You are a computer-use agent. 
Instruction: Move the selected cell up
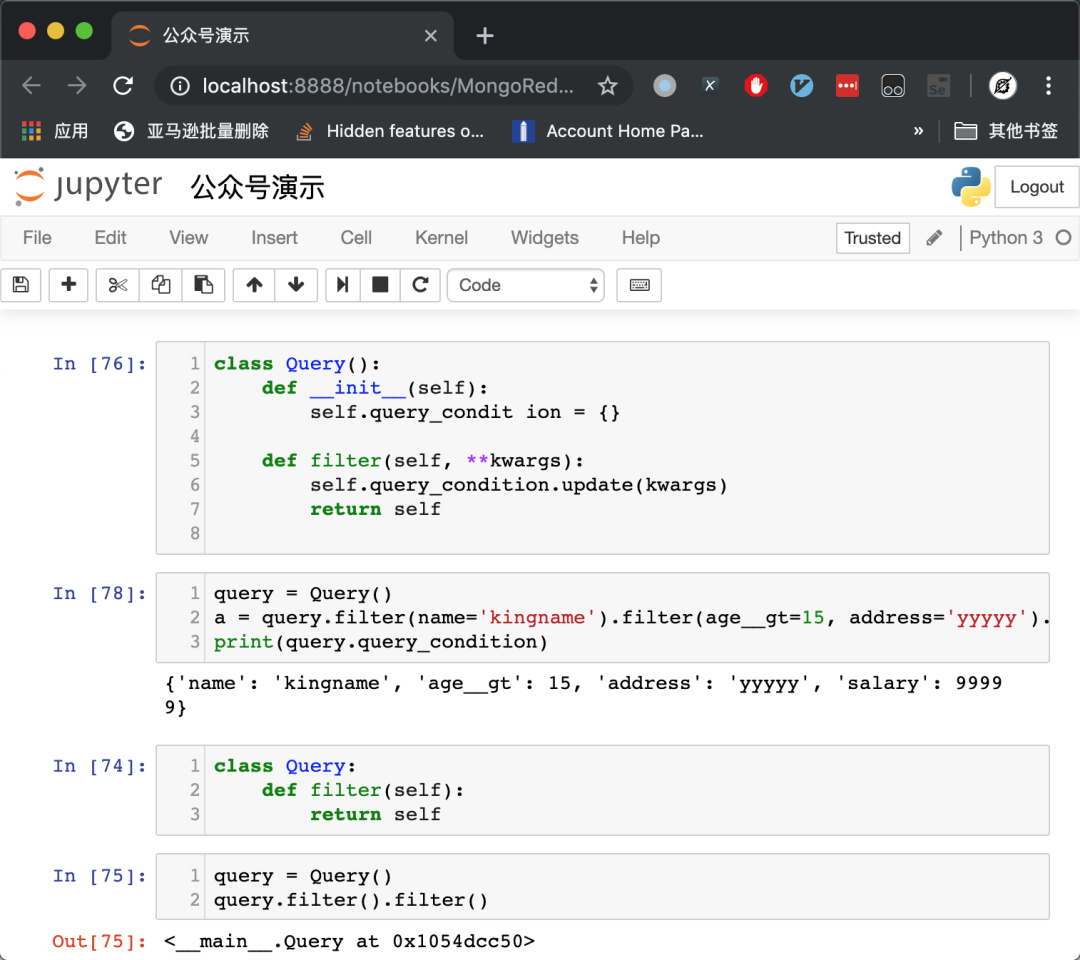(254, 285)
